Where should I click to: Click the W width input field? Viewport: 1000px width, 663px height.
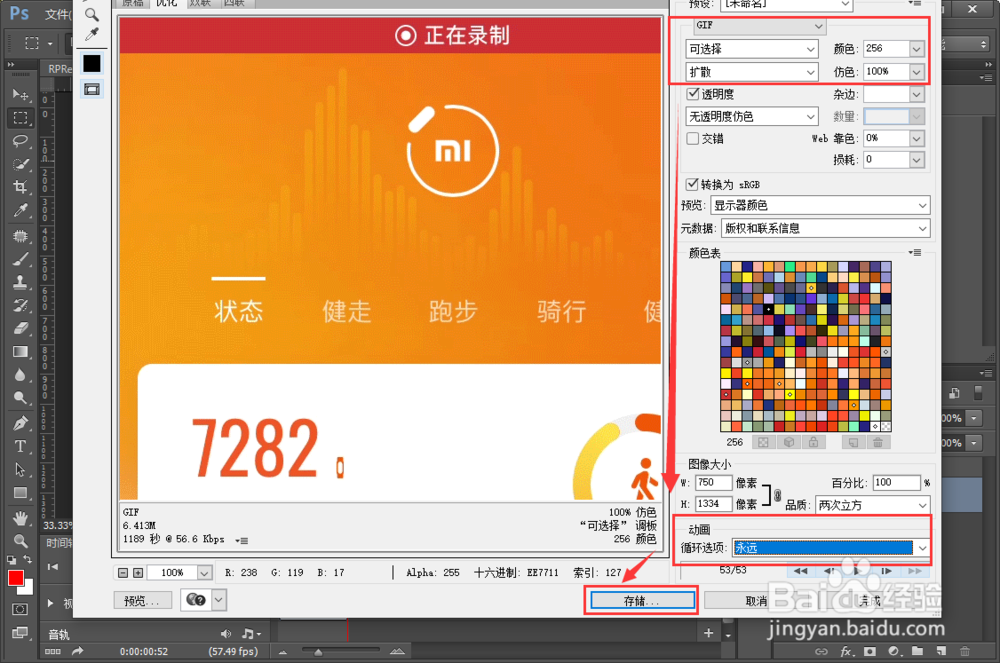coord(713,483)
